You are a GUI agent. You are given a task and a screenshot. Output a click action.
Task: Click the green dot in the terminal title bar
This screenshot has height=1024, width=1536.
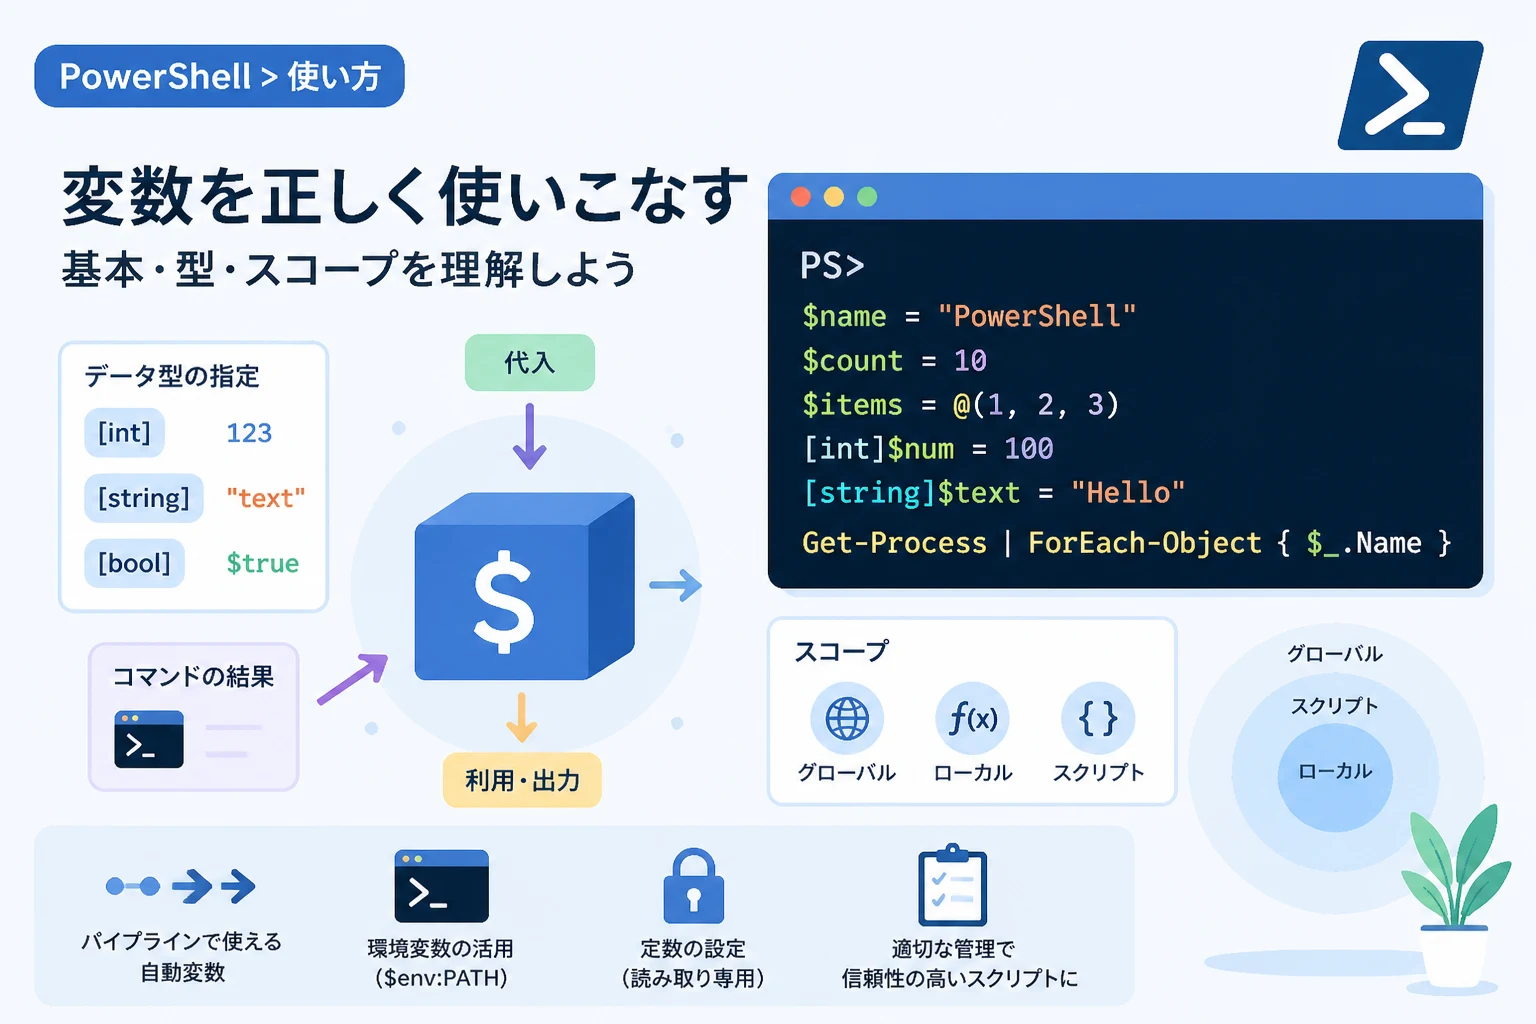tap(867, 196)
